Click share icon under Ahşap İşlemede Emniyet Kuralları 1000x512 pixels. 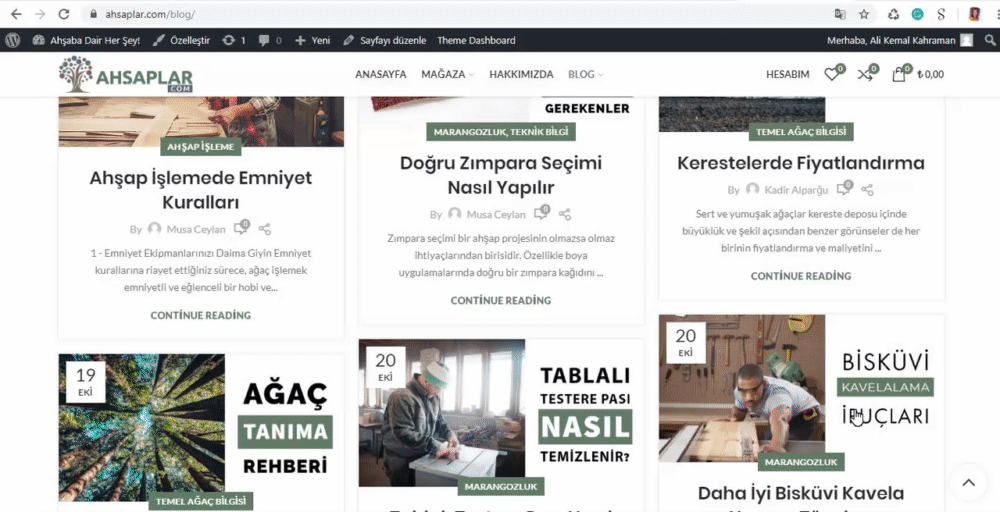(265, 229)
